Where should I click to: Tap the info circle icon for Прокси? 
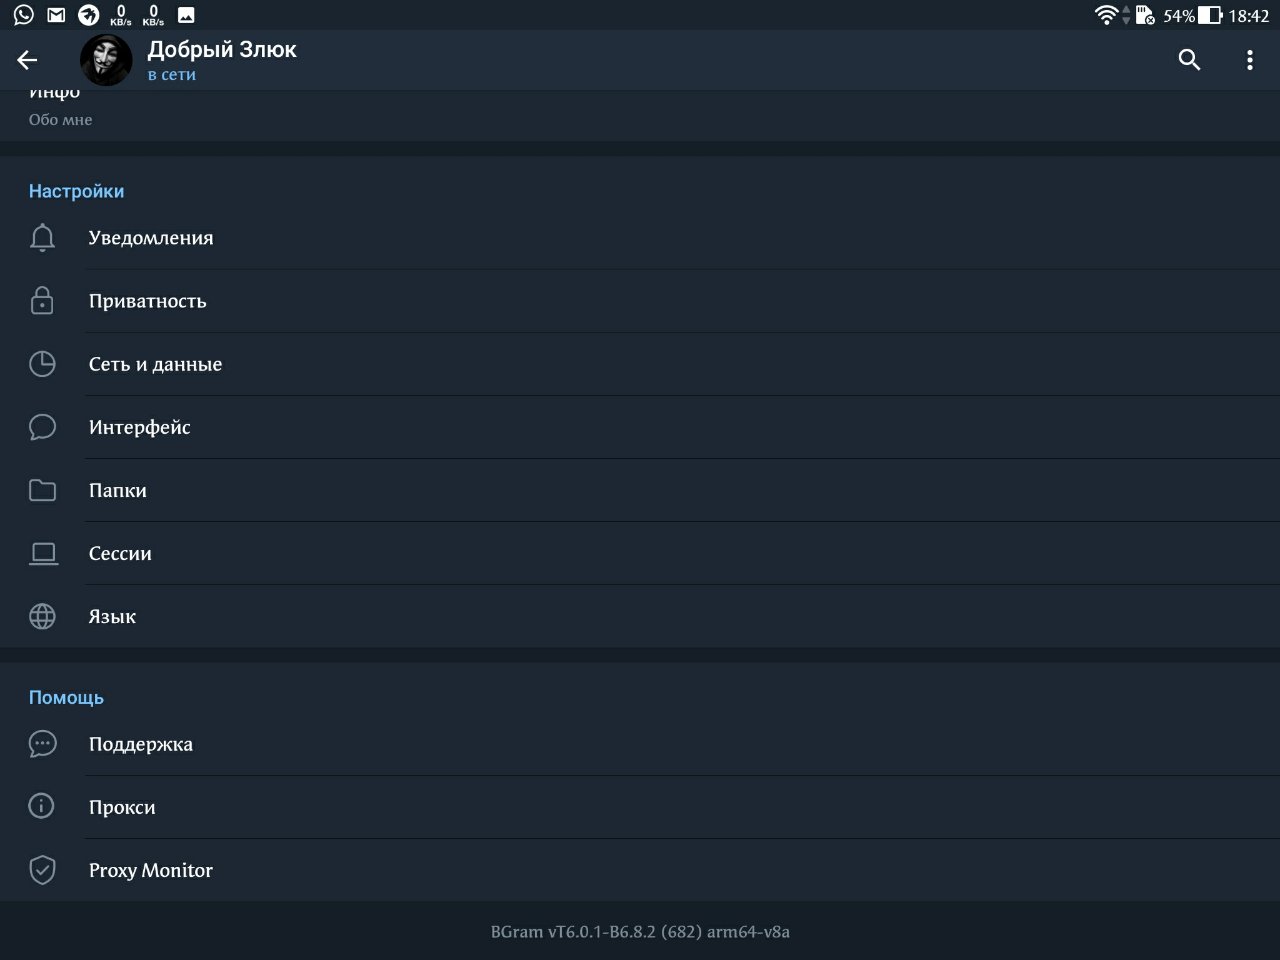coord(41,806)
